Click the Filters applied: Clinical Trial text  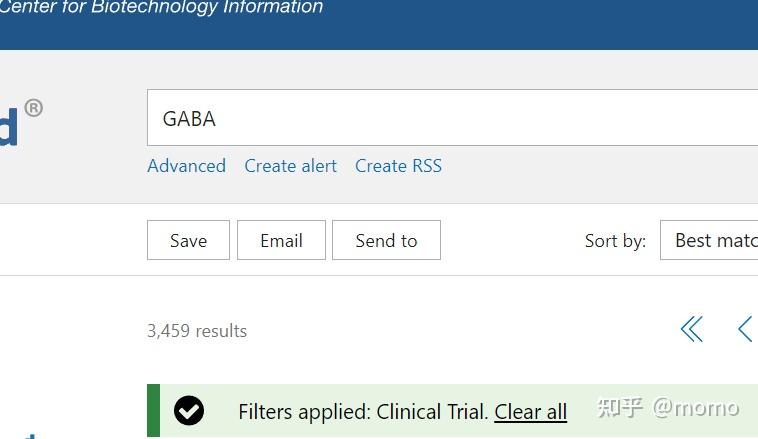[x=363, y=412]
